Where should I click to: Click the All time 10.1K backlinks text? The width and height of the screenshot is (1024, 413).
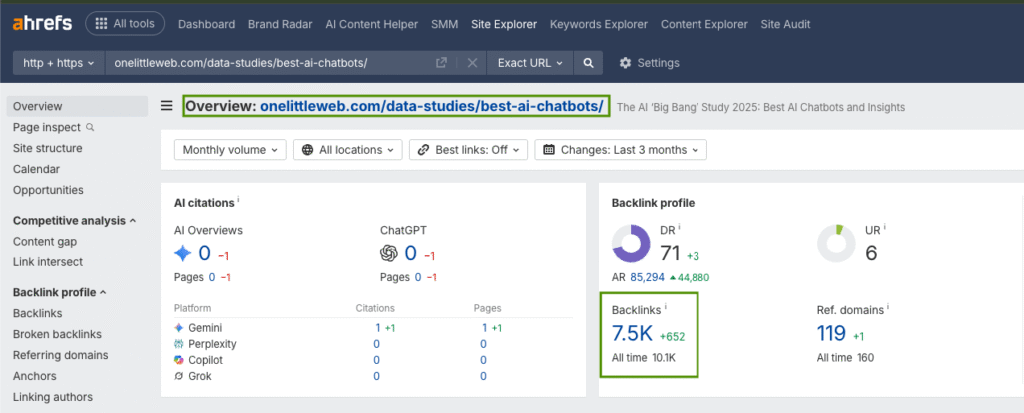click(644, 357)
